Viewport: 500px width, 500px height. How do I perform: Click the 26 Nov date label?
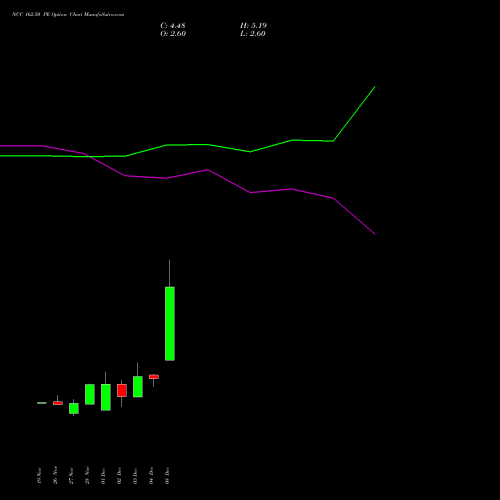55,475
